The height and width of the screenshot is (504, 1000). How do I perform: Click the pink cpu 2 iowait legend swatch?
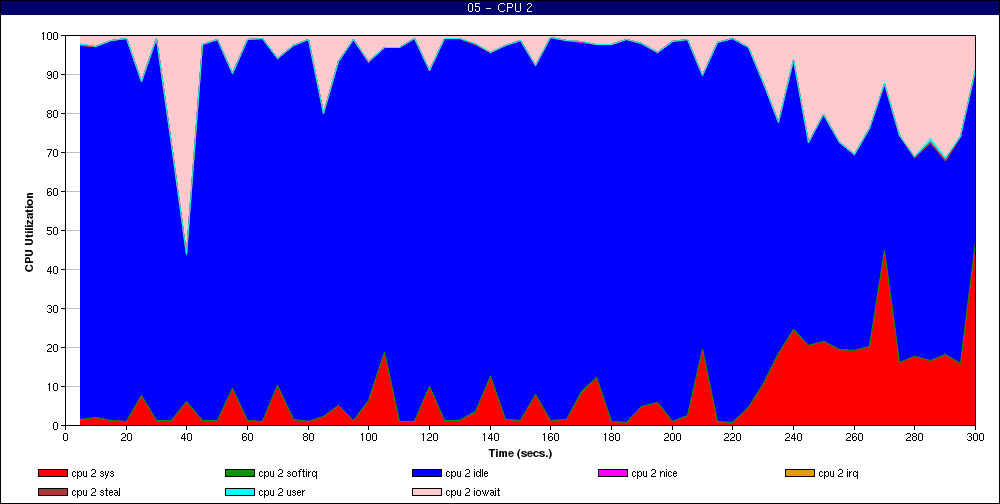[427, 493]
